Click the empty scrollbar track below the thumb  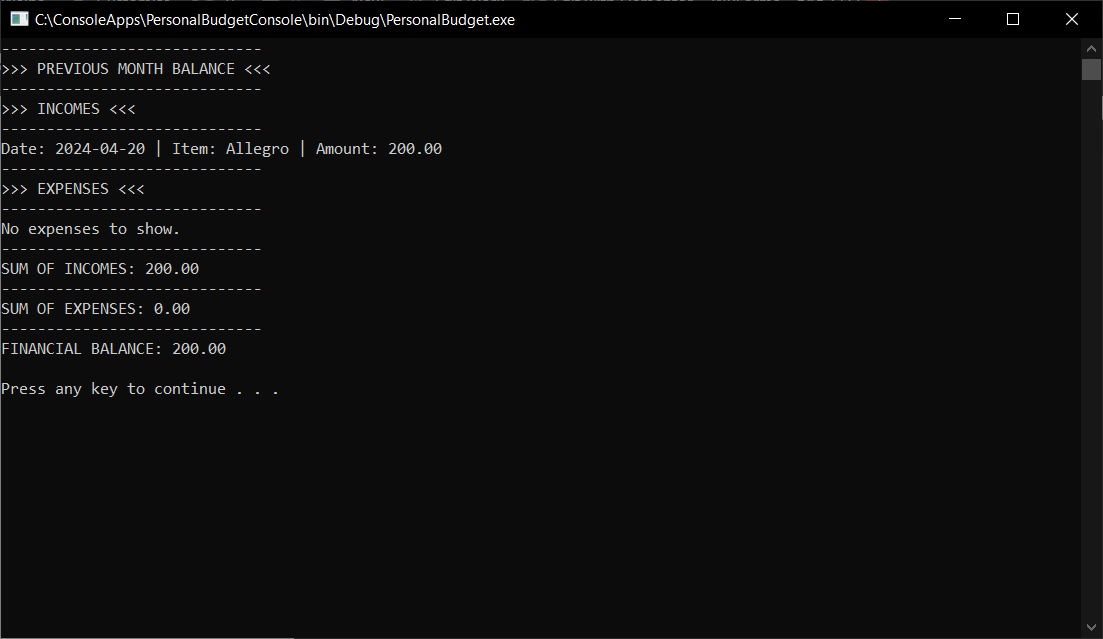1091,350
